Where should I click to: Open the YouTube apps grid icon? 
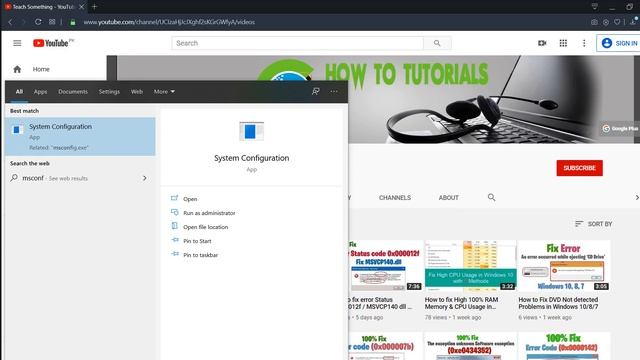tap(563, 43)
